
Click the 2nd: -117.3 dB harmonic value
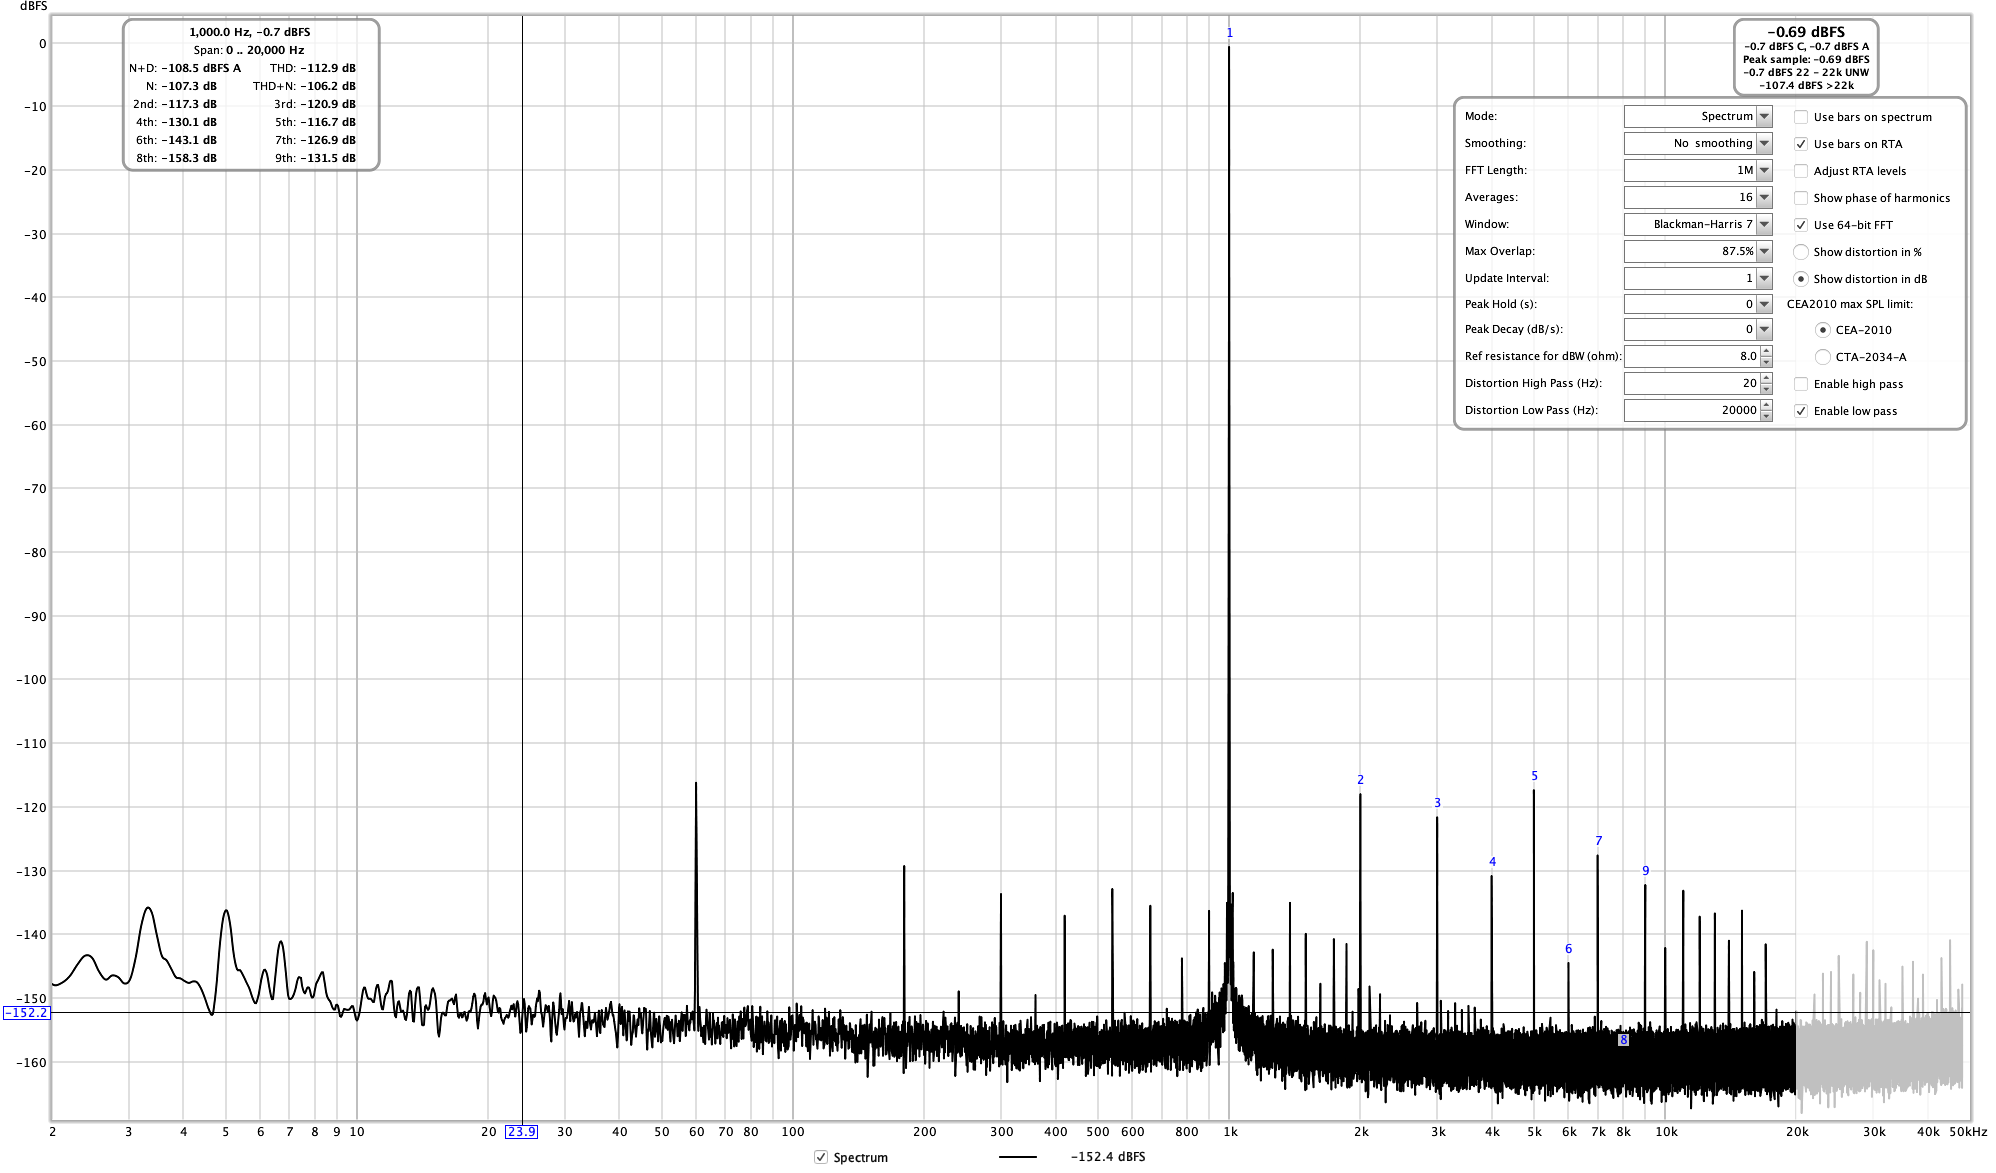point(175,104)
